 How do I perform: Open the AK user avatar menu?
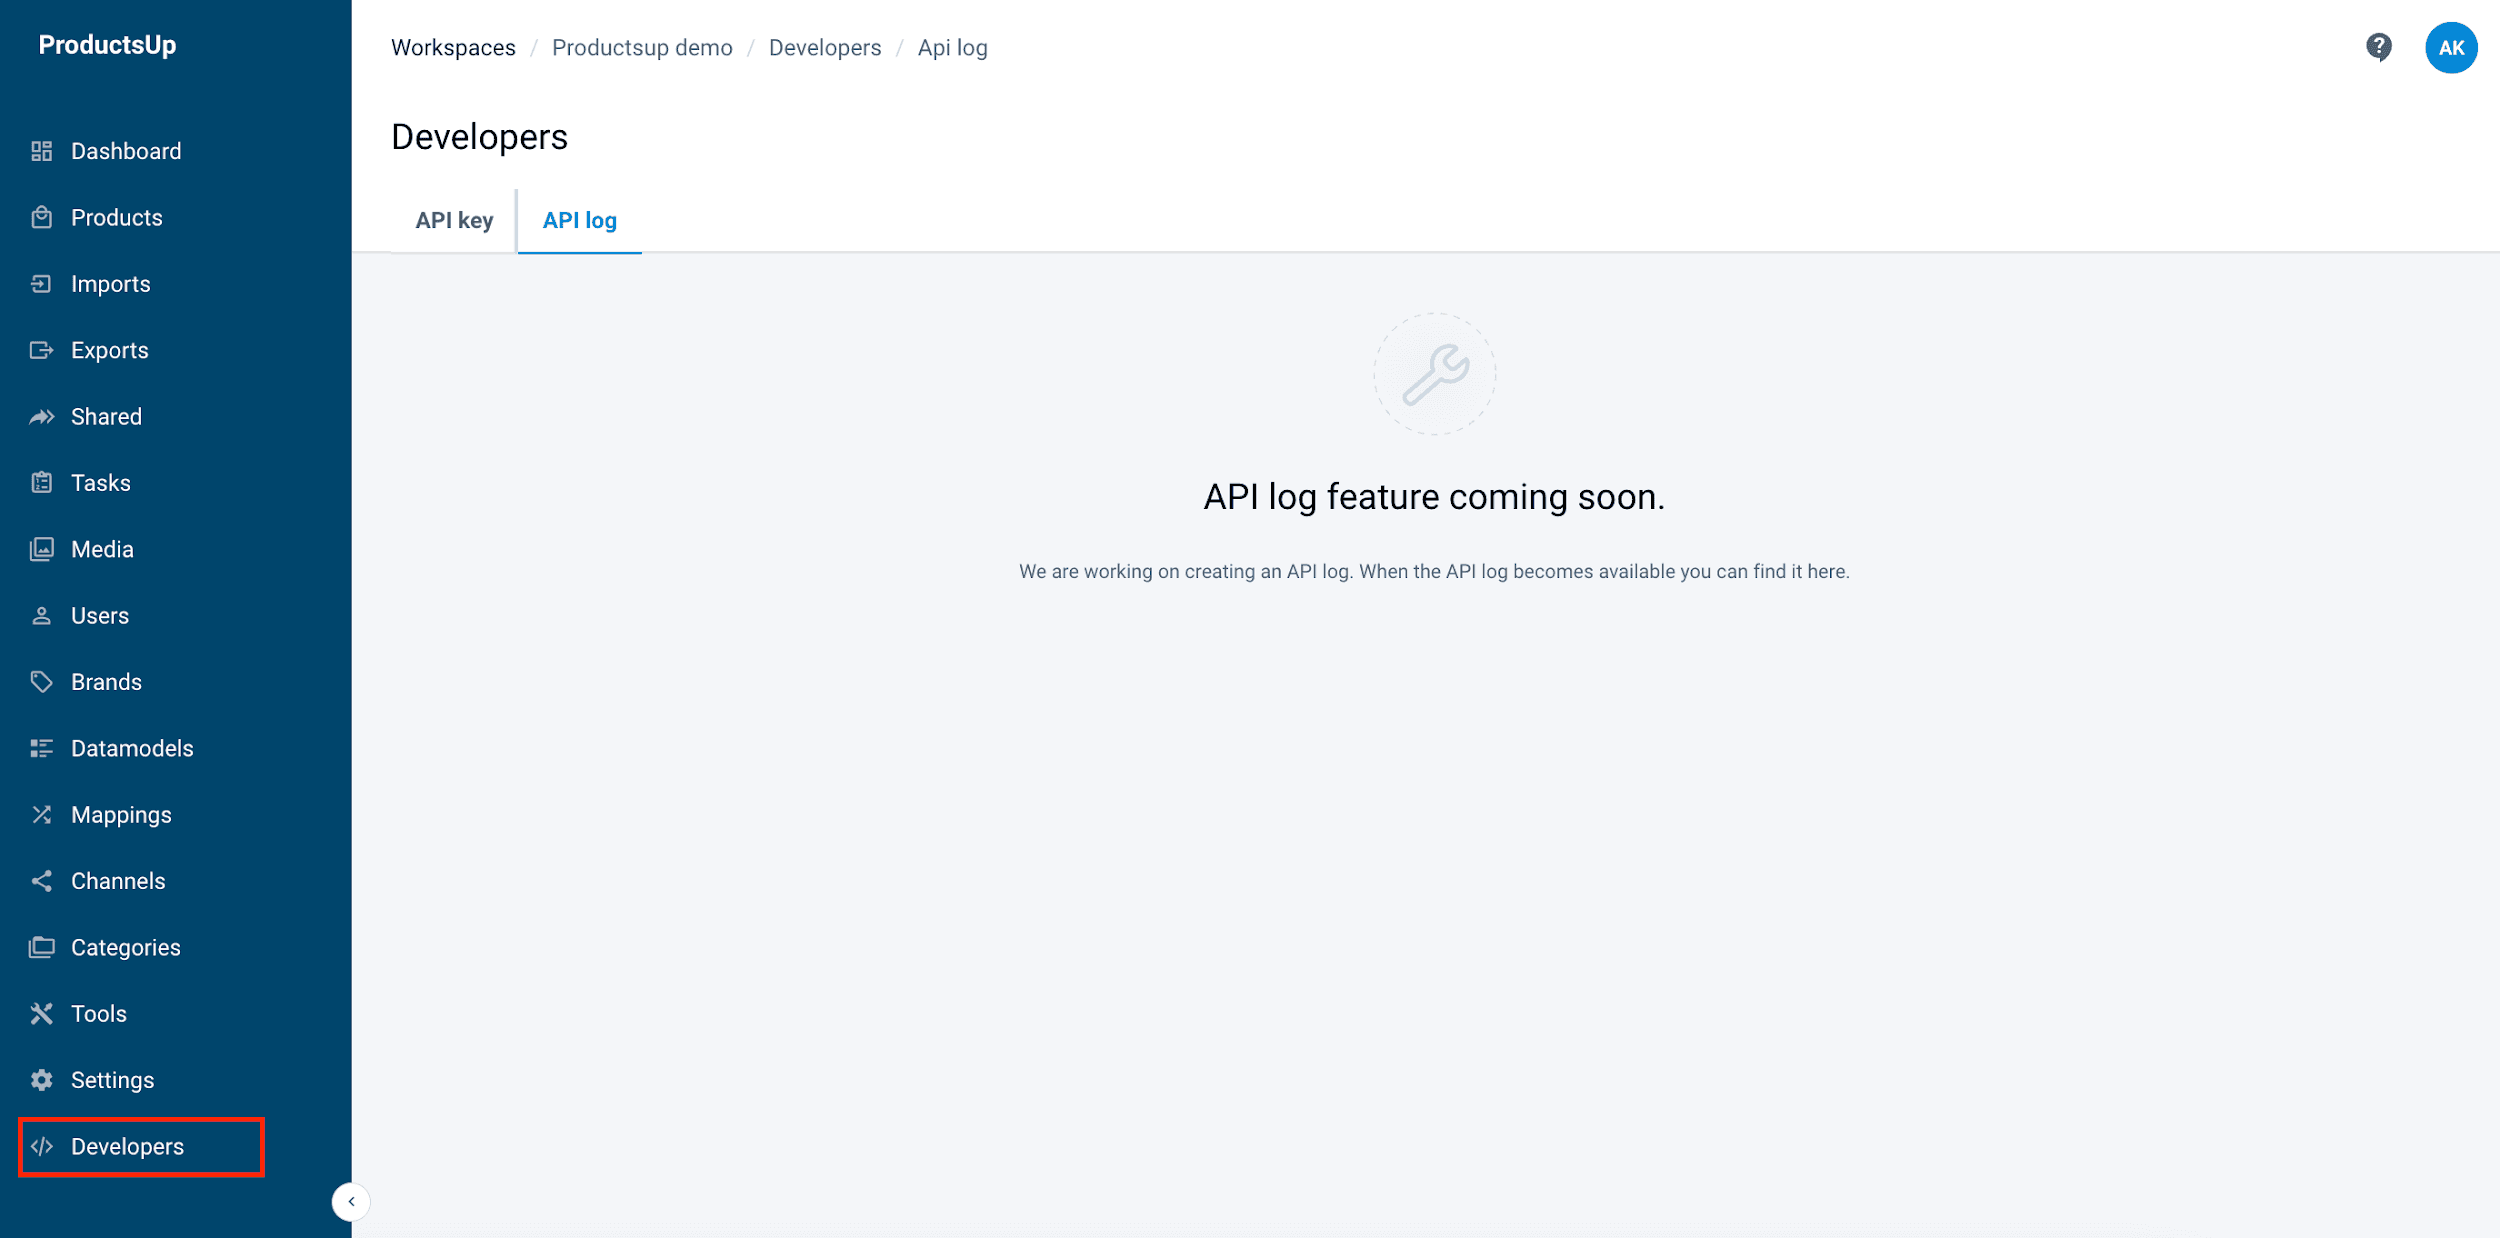click(2450, 47)
